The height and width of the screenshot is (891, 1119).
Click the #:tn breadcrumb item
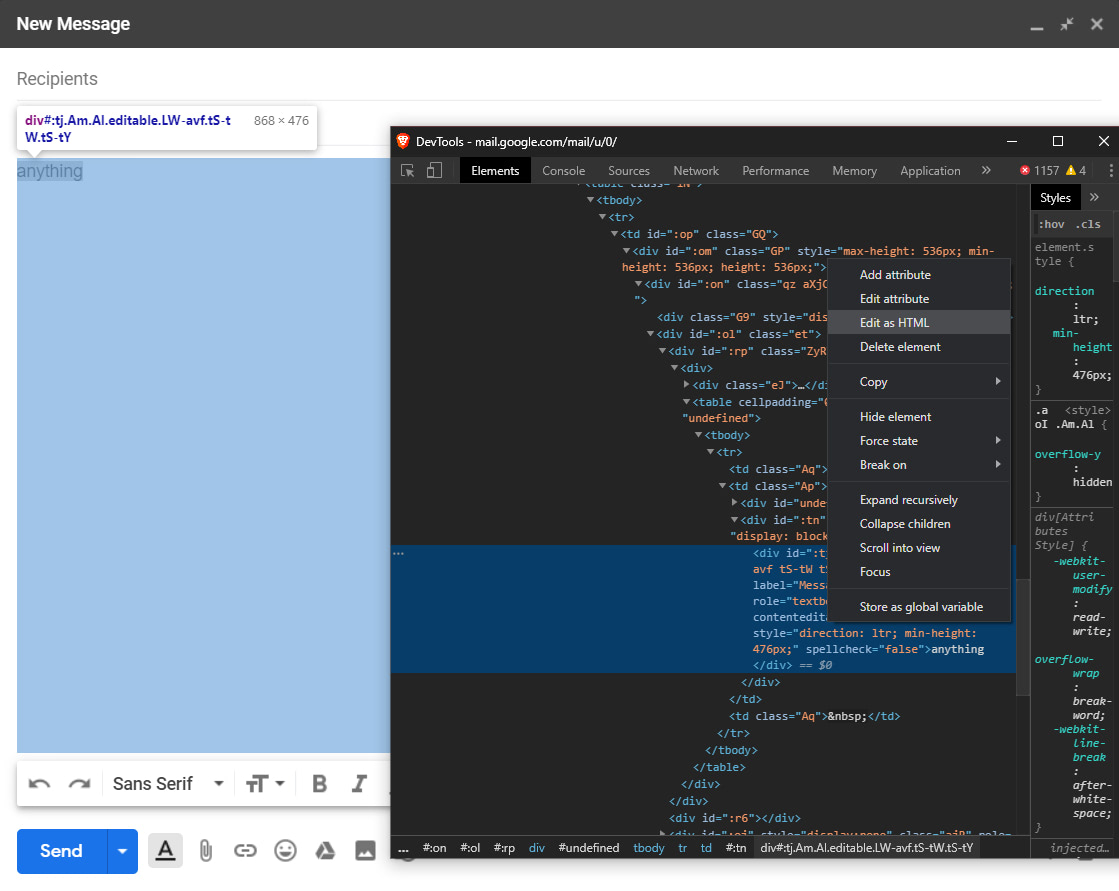(x=736, y=847)
